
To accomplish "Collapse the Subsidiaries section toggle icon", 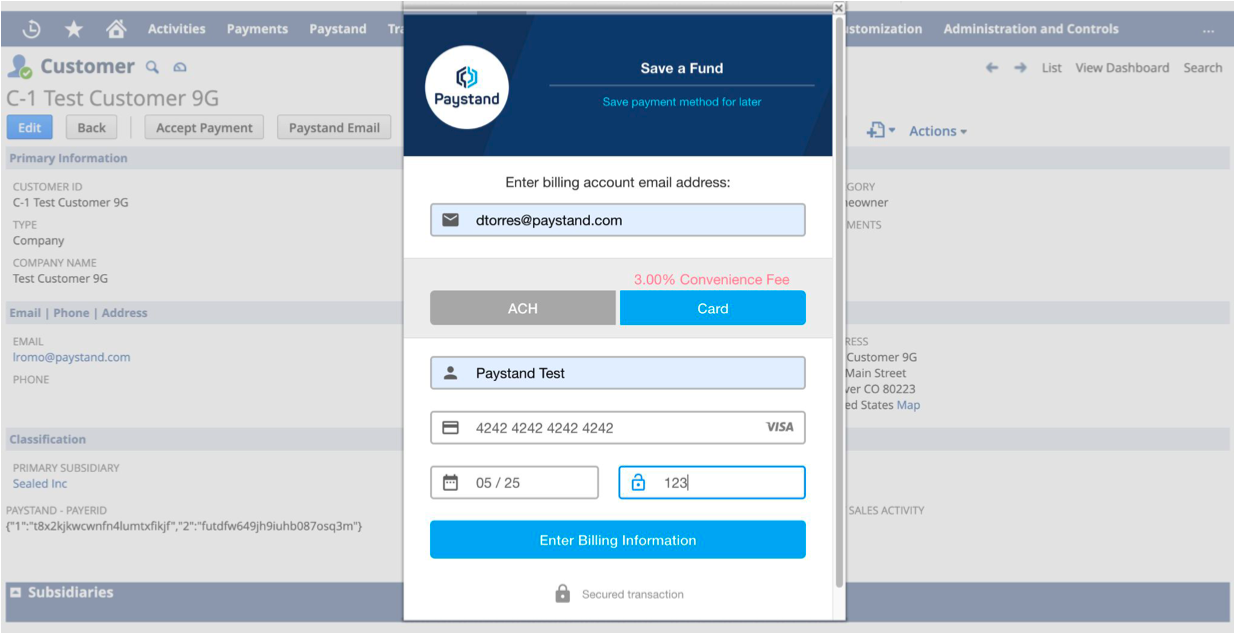I will [15, 592].
